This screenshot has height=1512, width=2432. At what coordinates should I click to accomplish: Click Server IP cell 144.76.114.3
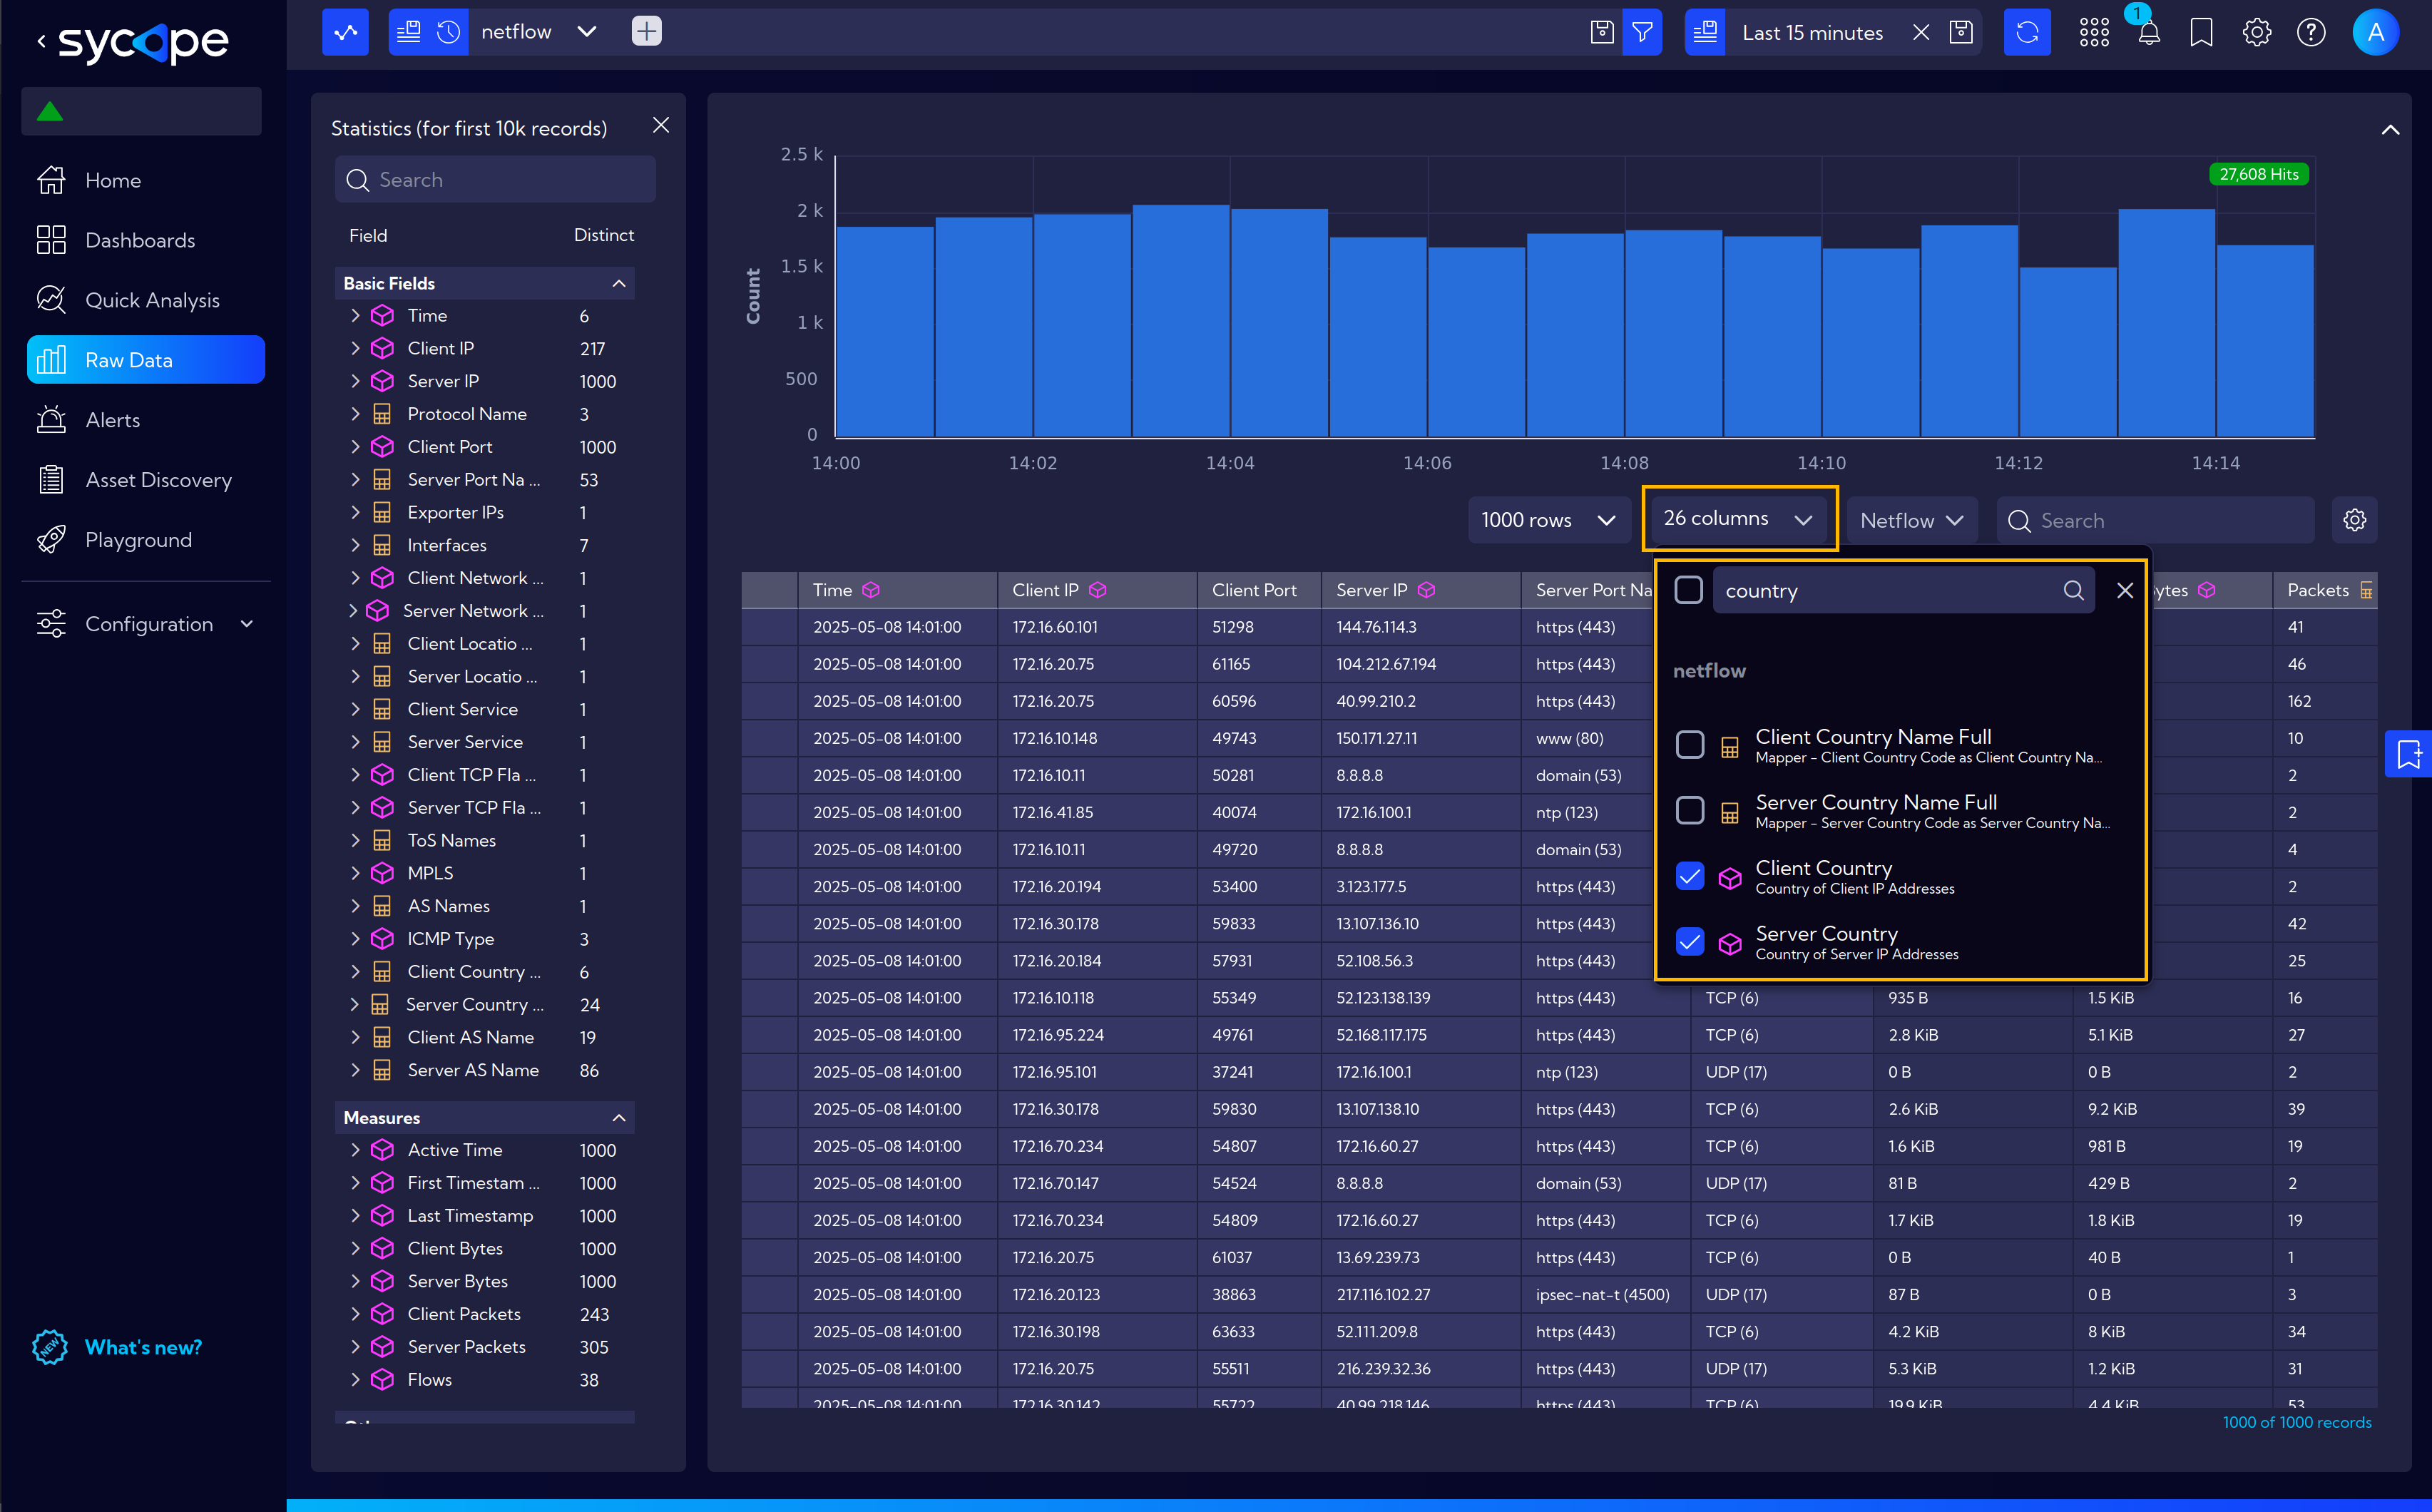(x=1376, y=627)
